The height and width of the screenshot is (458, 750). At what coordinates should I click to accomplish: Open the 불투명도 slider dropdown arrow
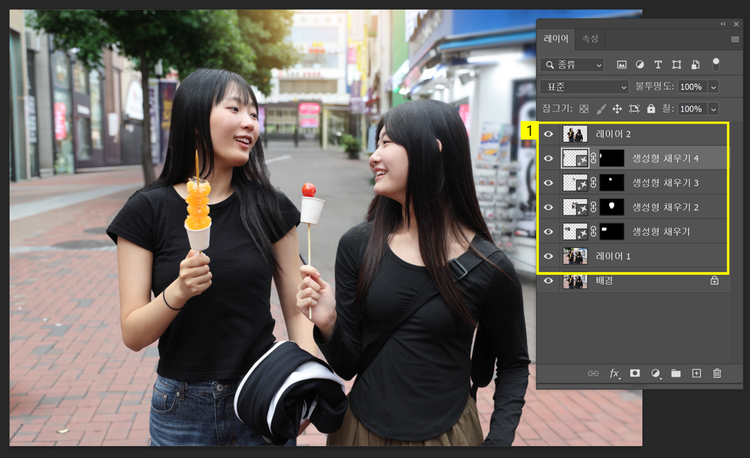pyautogui.click(x=714, y=87)
